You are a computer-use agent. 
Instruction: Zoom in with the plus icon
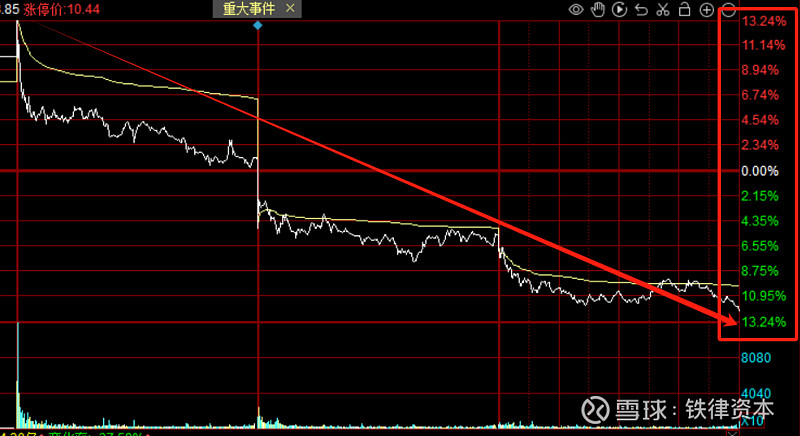point(707,10)
